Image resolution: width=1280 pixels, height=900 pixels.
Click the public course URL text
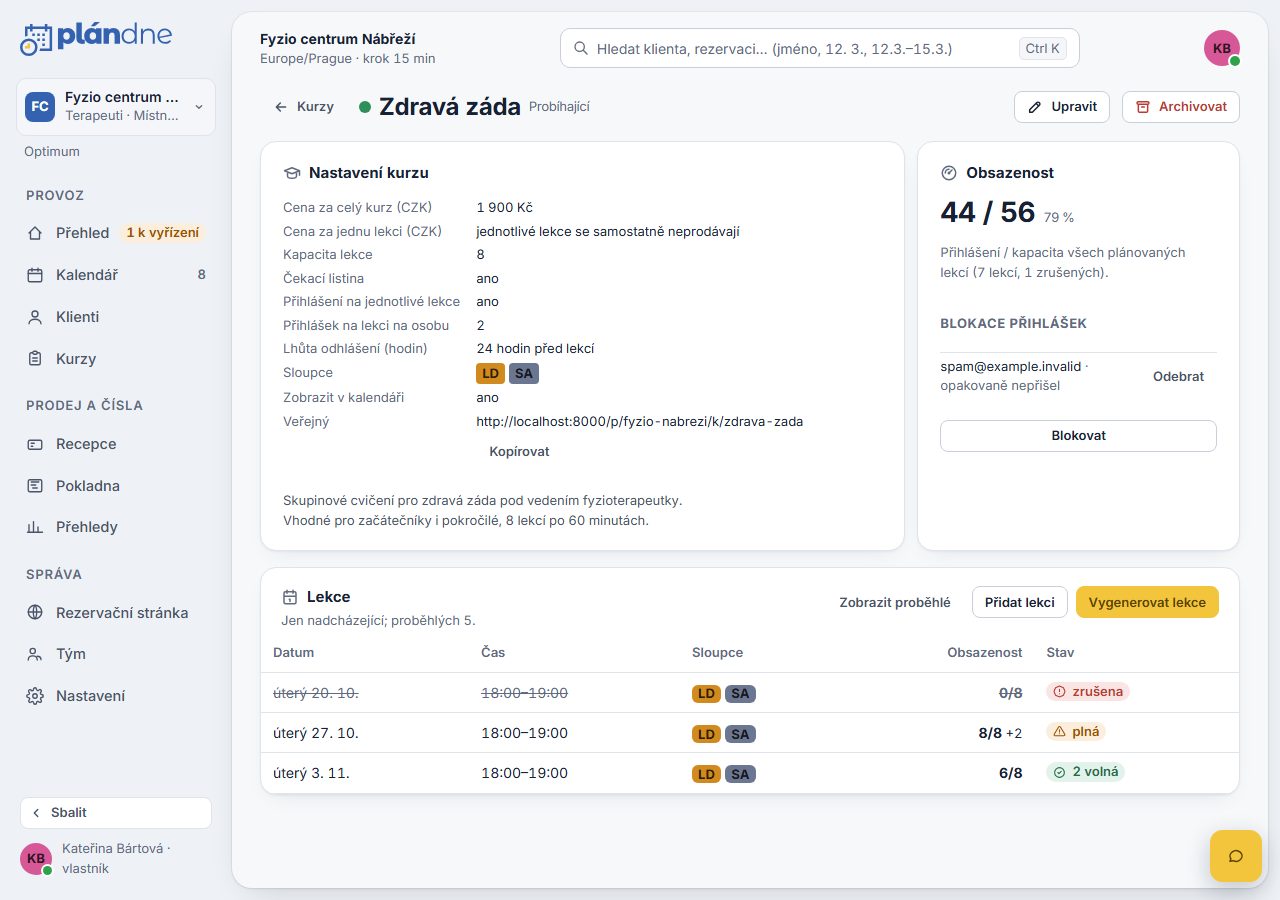(x=640, y=421)
